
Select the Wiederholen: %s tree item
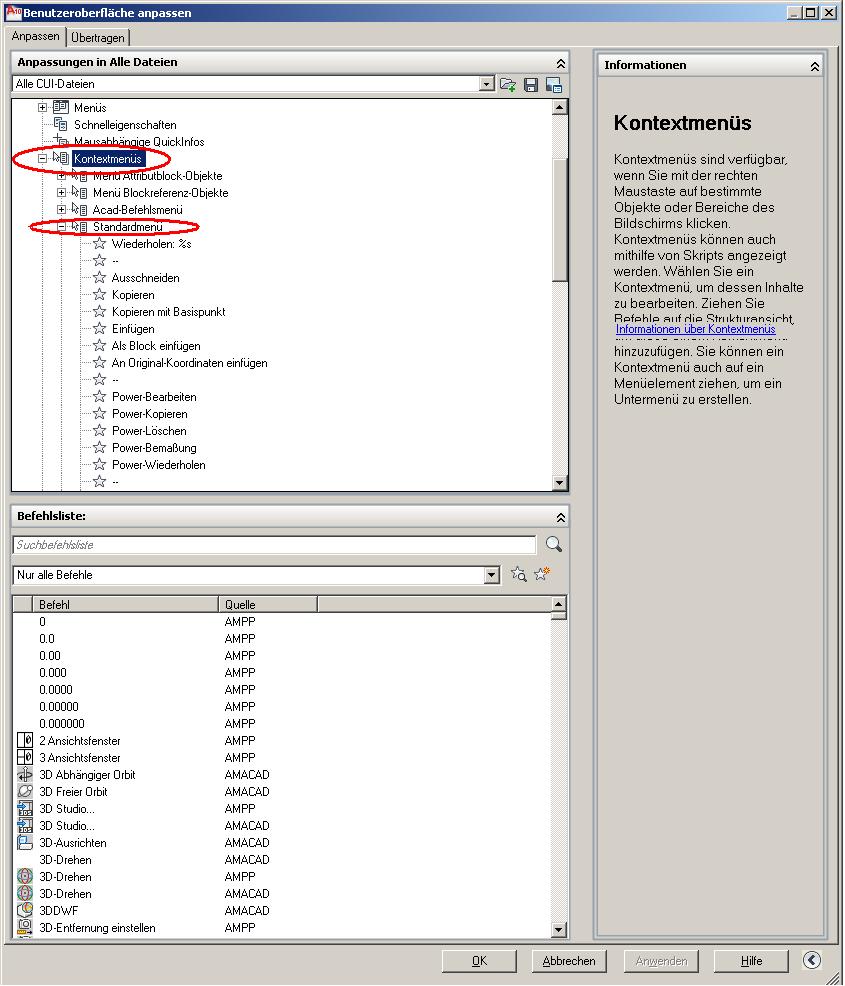click(152, 243)
